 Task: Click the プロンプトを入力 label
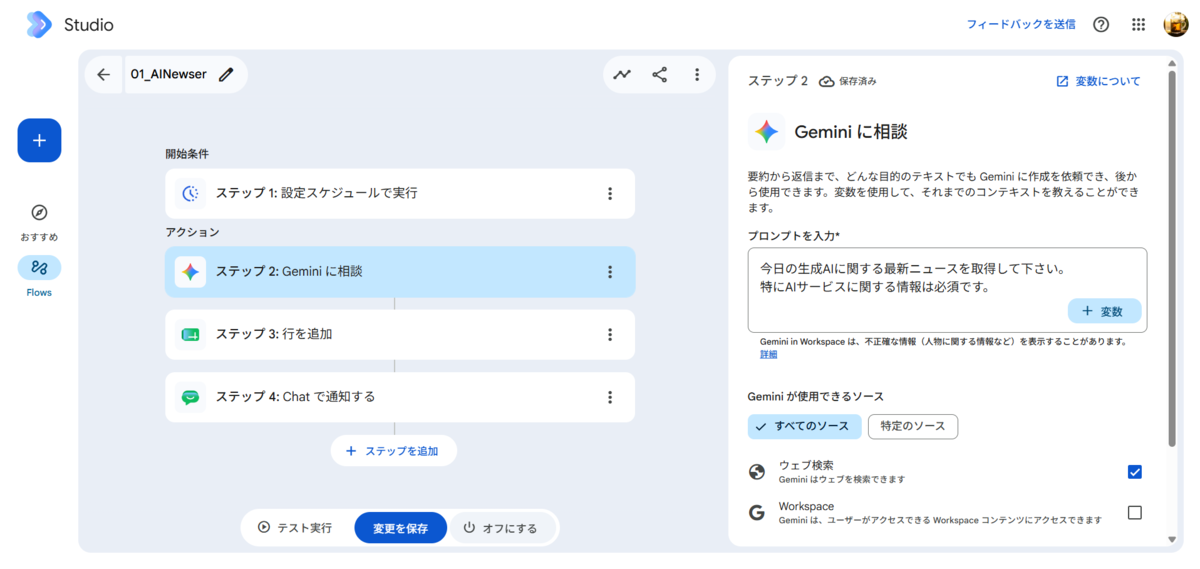794,235
